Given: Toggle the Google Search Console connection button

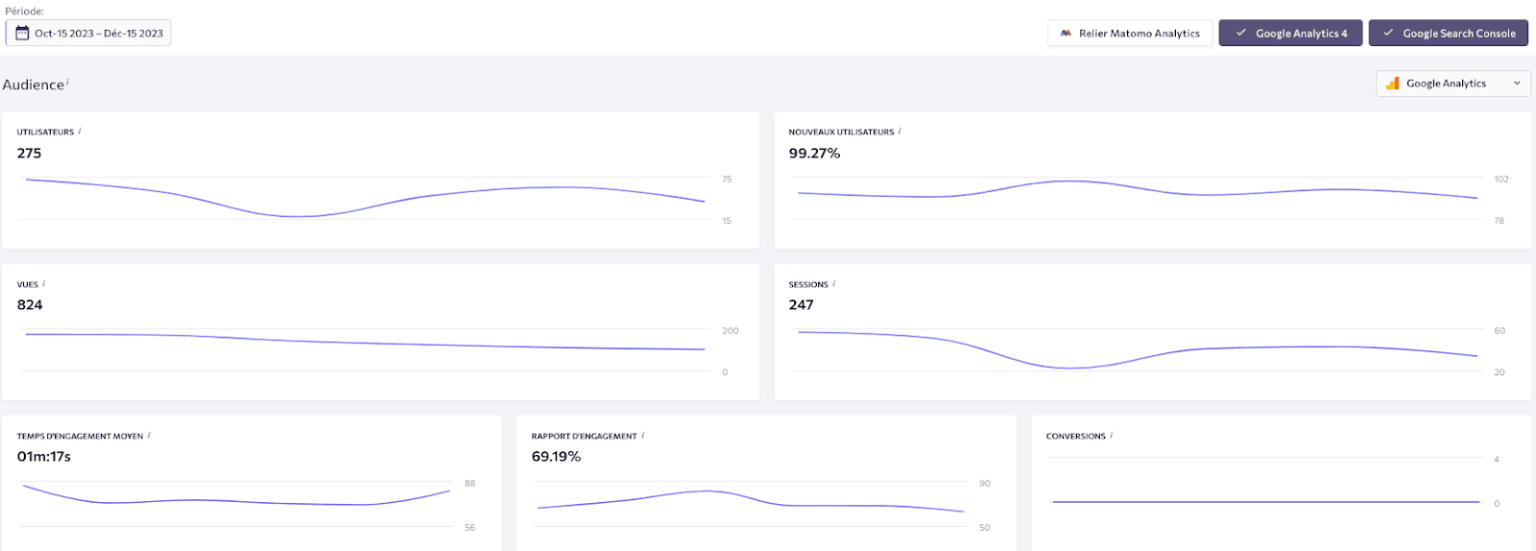Looking at the screenshot, I should tap(1449, 33).
